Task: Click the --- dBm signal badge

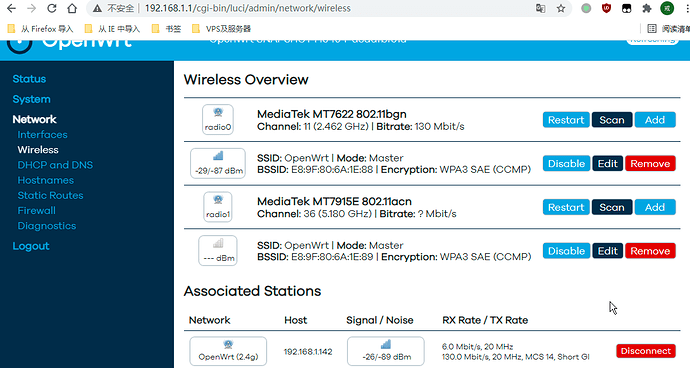Action: point(218,250)
